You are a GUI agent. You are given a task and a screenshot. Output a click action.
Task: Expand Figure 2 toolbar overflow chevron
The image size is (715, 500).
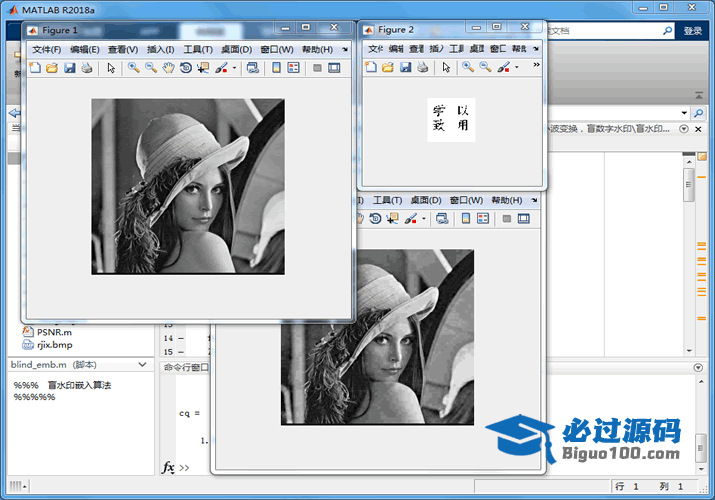(536, 65)
